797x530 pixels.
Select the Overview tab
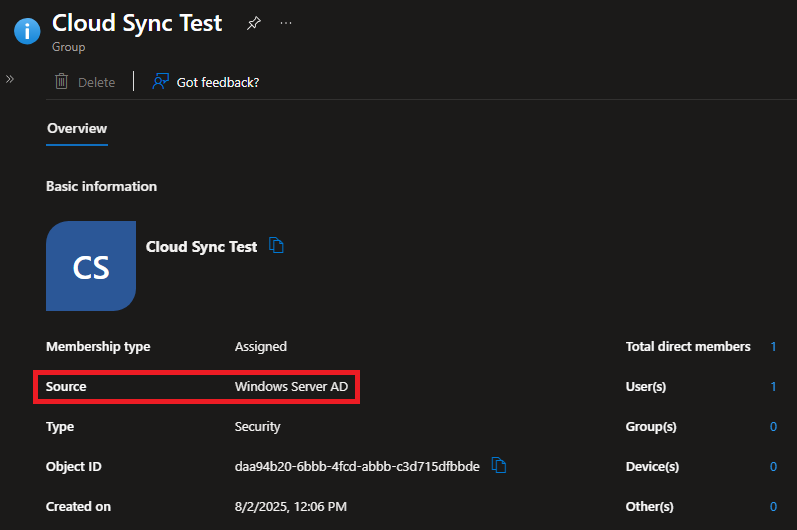coord(77,129)
